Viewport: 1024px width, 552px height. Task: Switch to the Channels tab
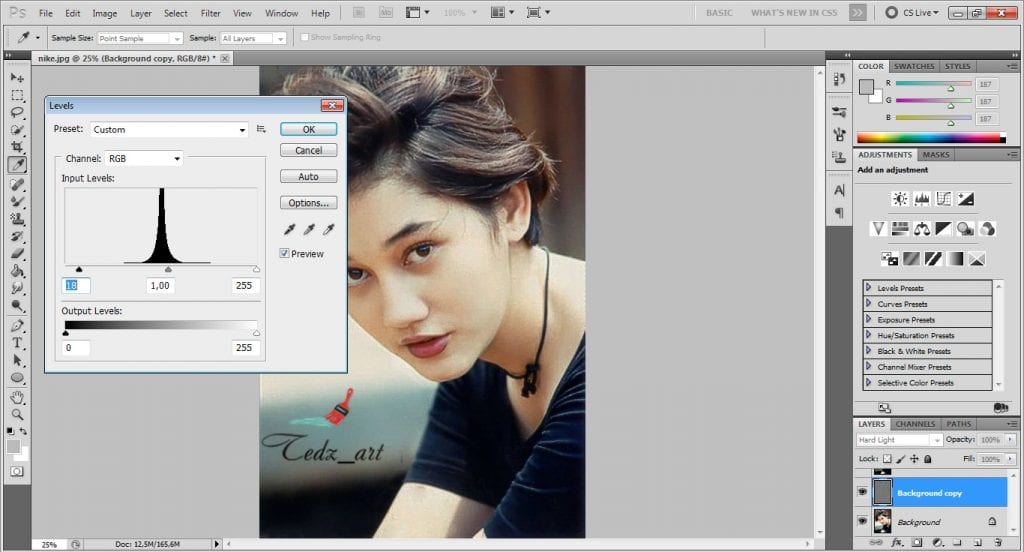coord(915,424)
